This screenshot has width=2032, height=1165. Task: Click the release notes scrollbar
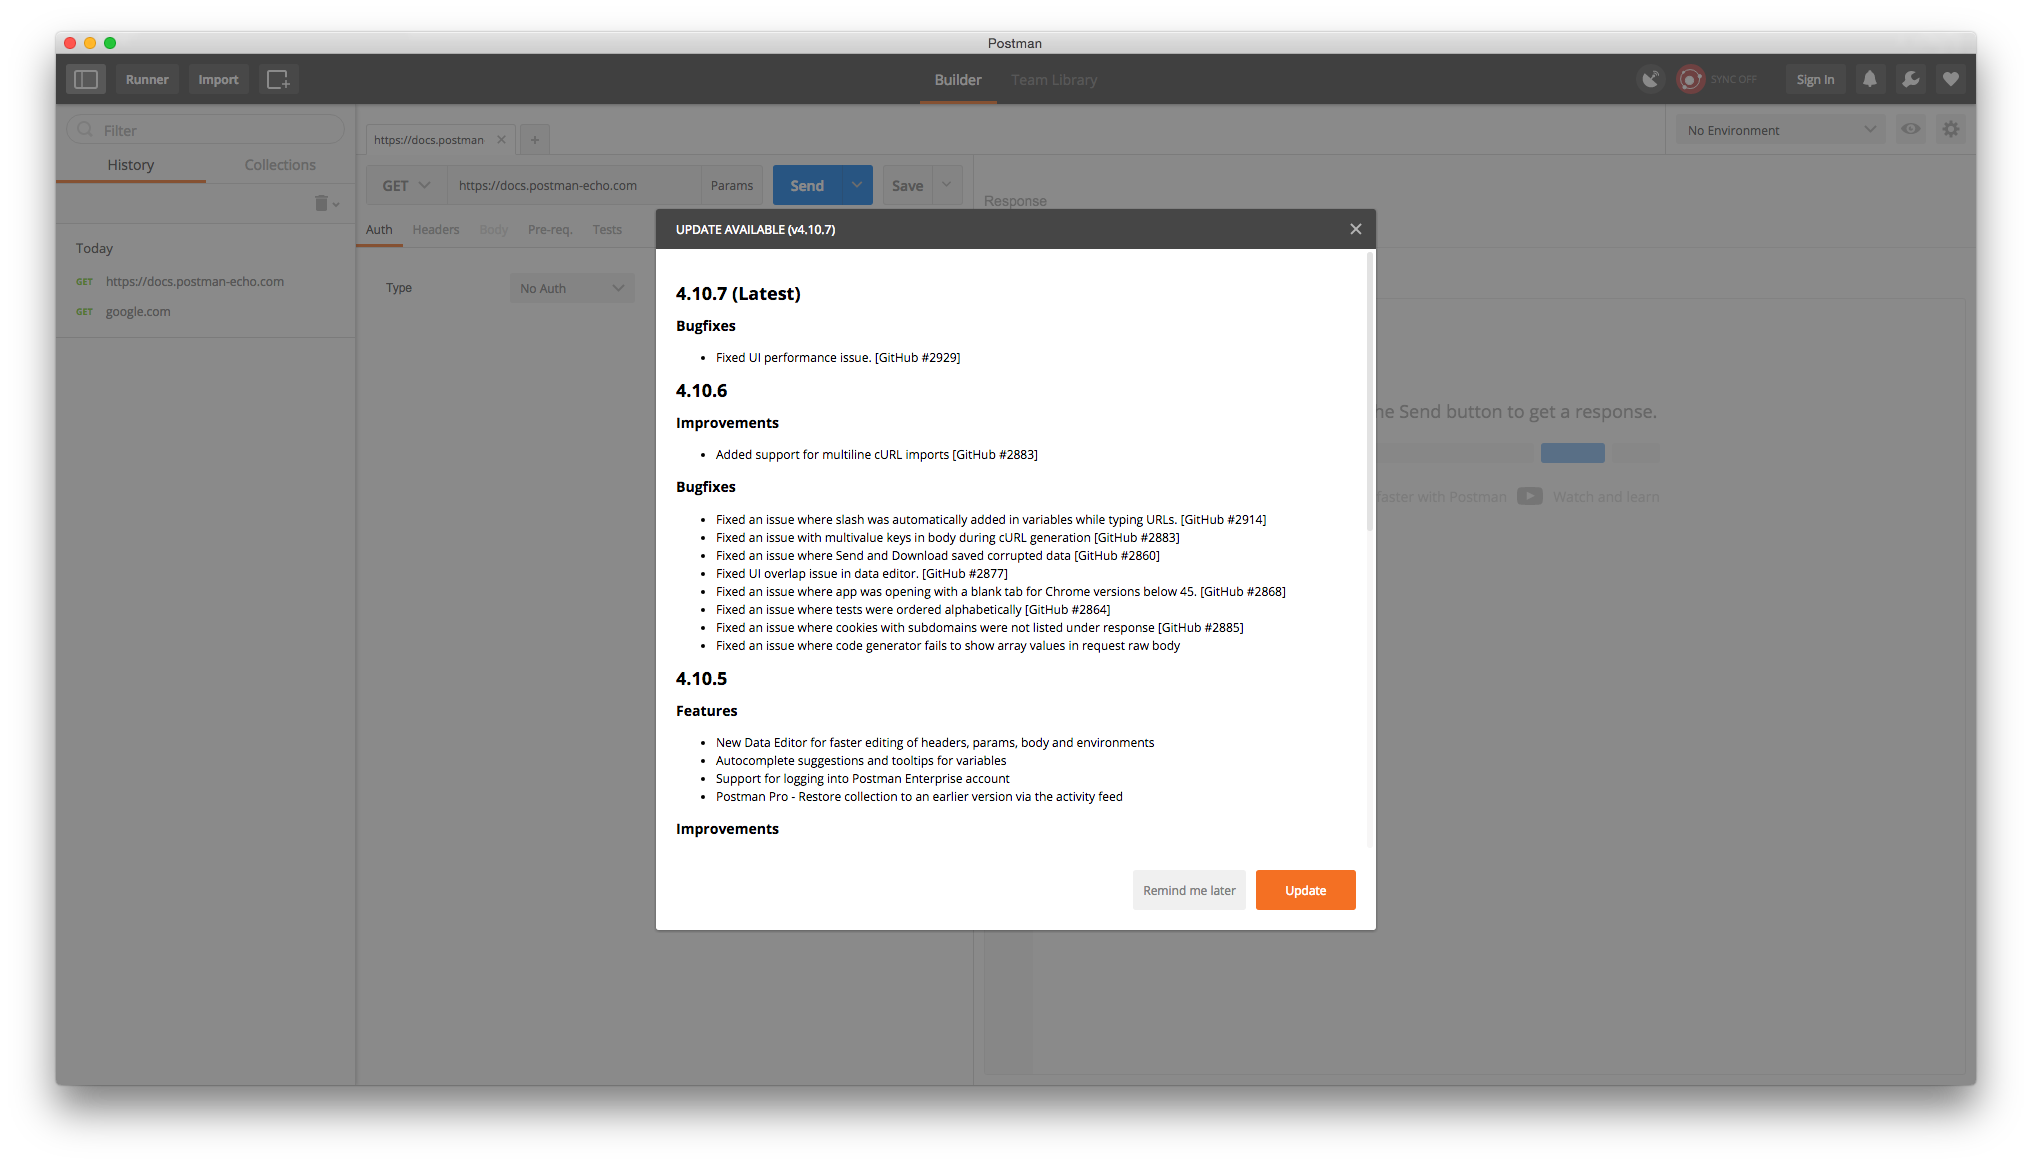click(1370, 391)
